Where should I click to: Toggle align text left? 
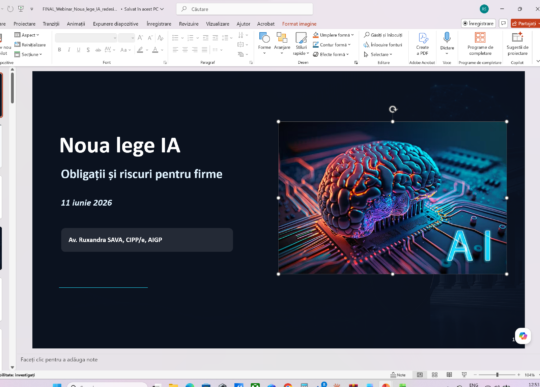175,50
